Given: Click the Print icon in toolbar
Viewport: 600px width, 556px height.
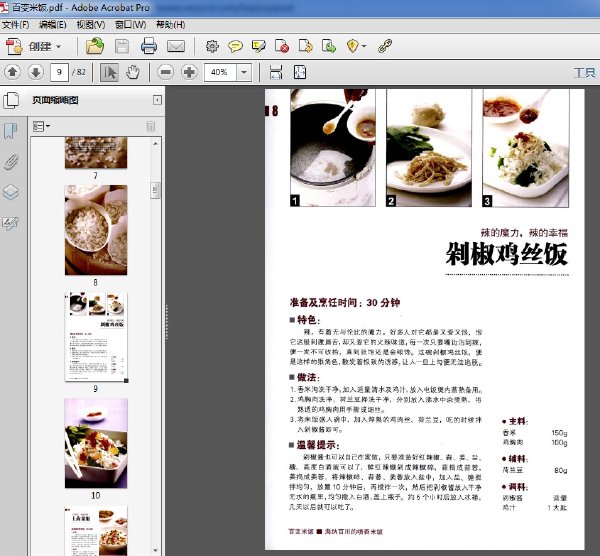Looking at the screenshot, I should click(x=148, y=46).
